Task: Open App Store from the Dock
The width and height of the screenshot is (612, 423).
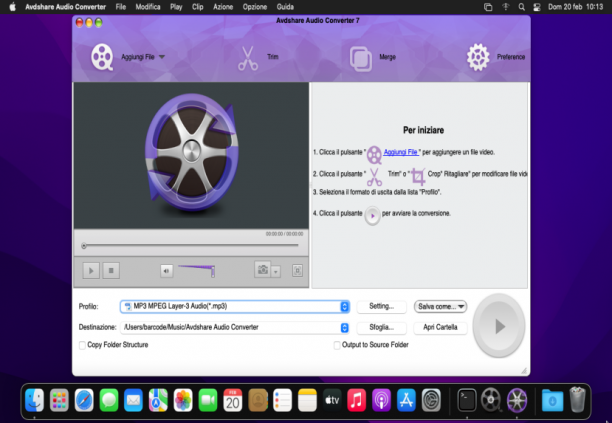Action: [x=406, y=400]
